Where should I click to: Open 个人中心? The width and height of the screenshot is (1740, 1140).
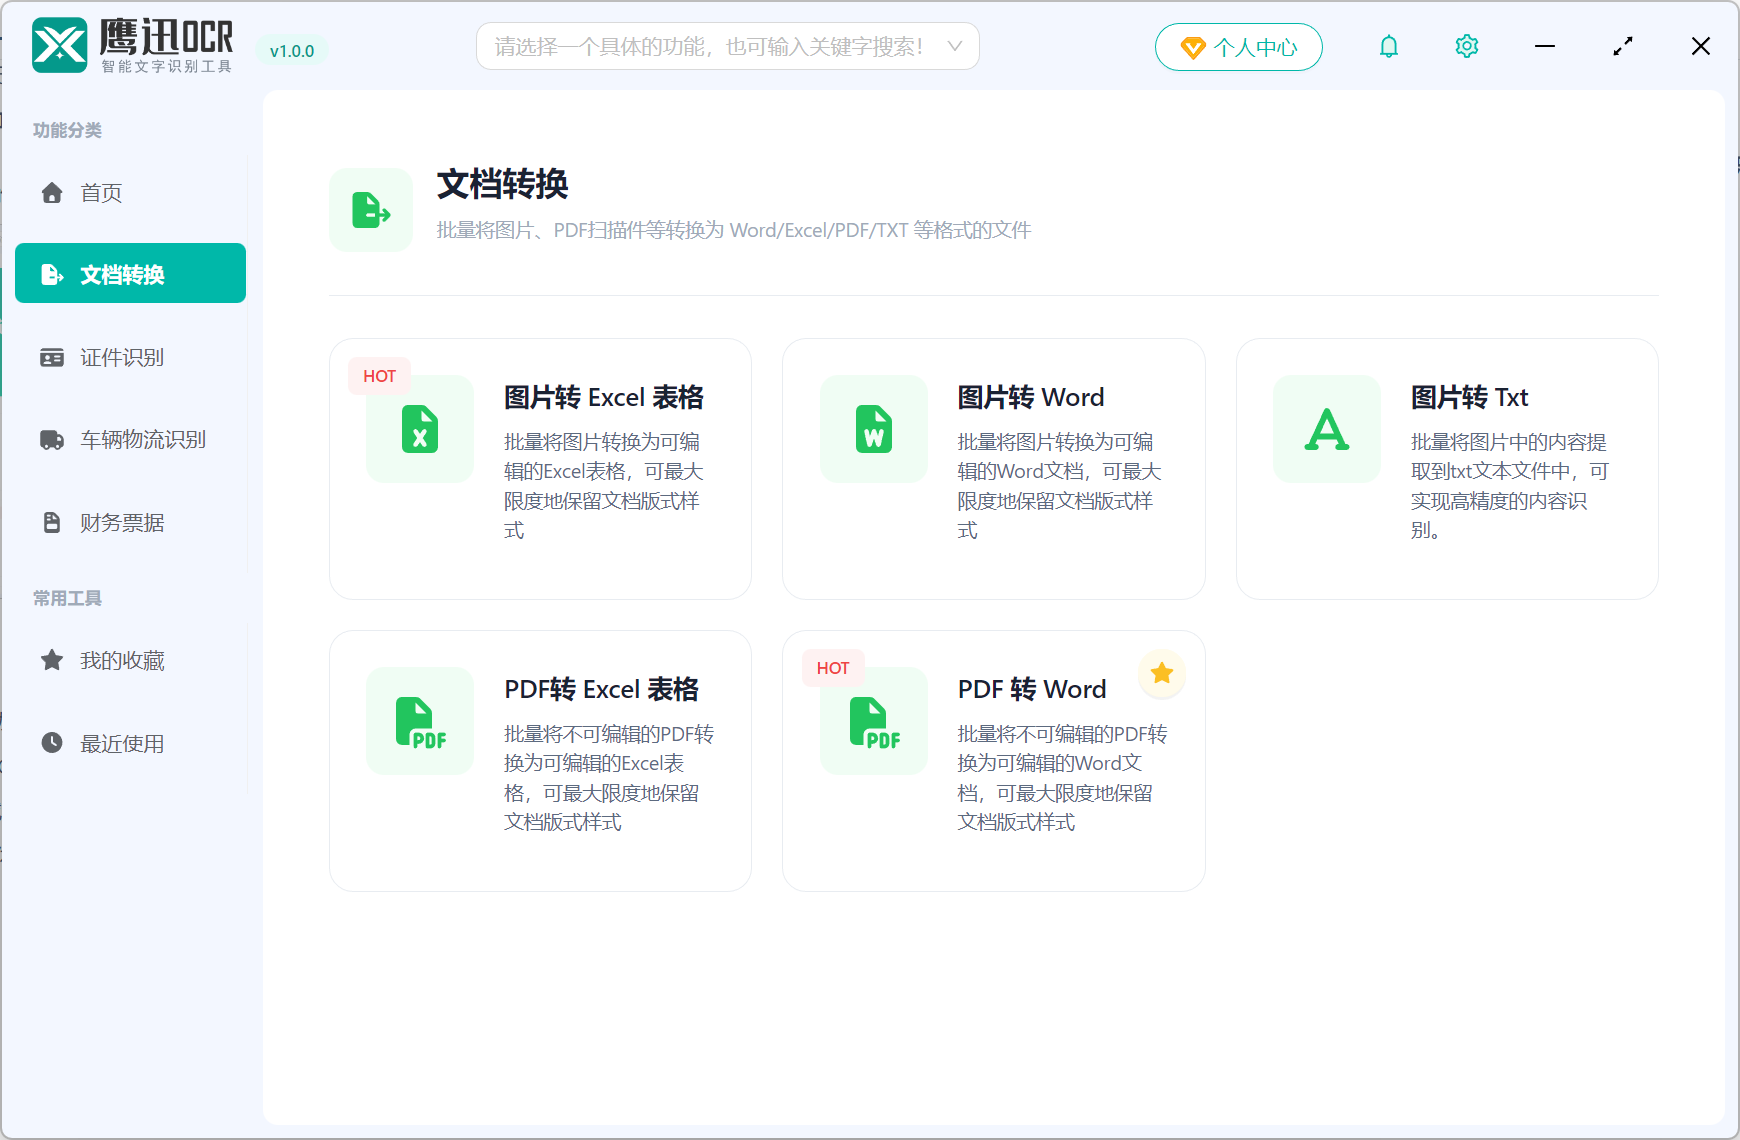pos(1238,46)
